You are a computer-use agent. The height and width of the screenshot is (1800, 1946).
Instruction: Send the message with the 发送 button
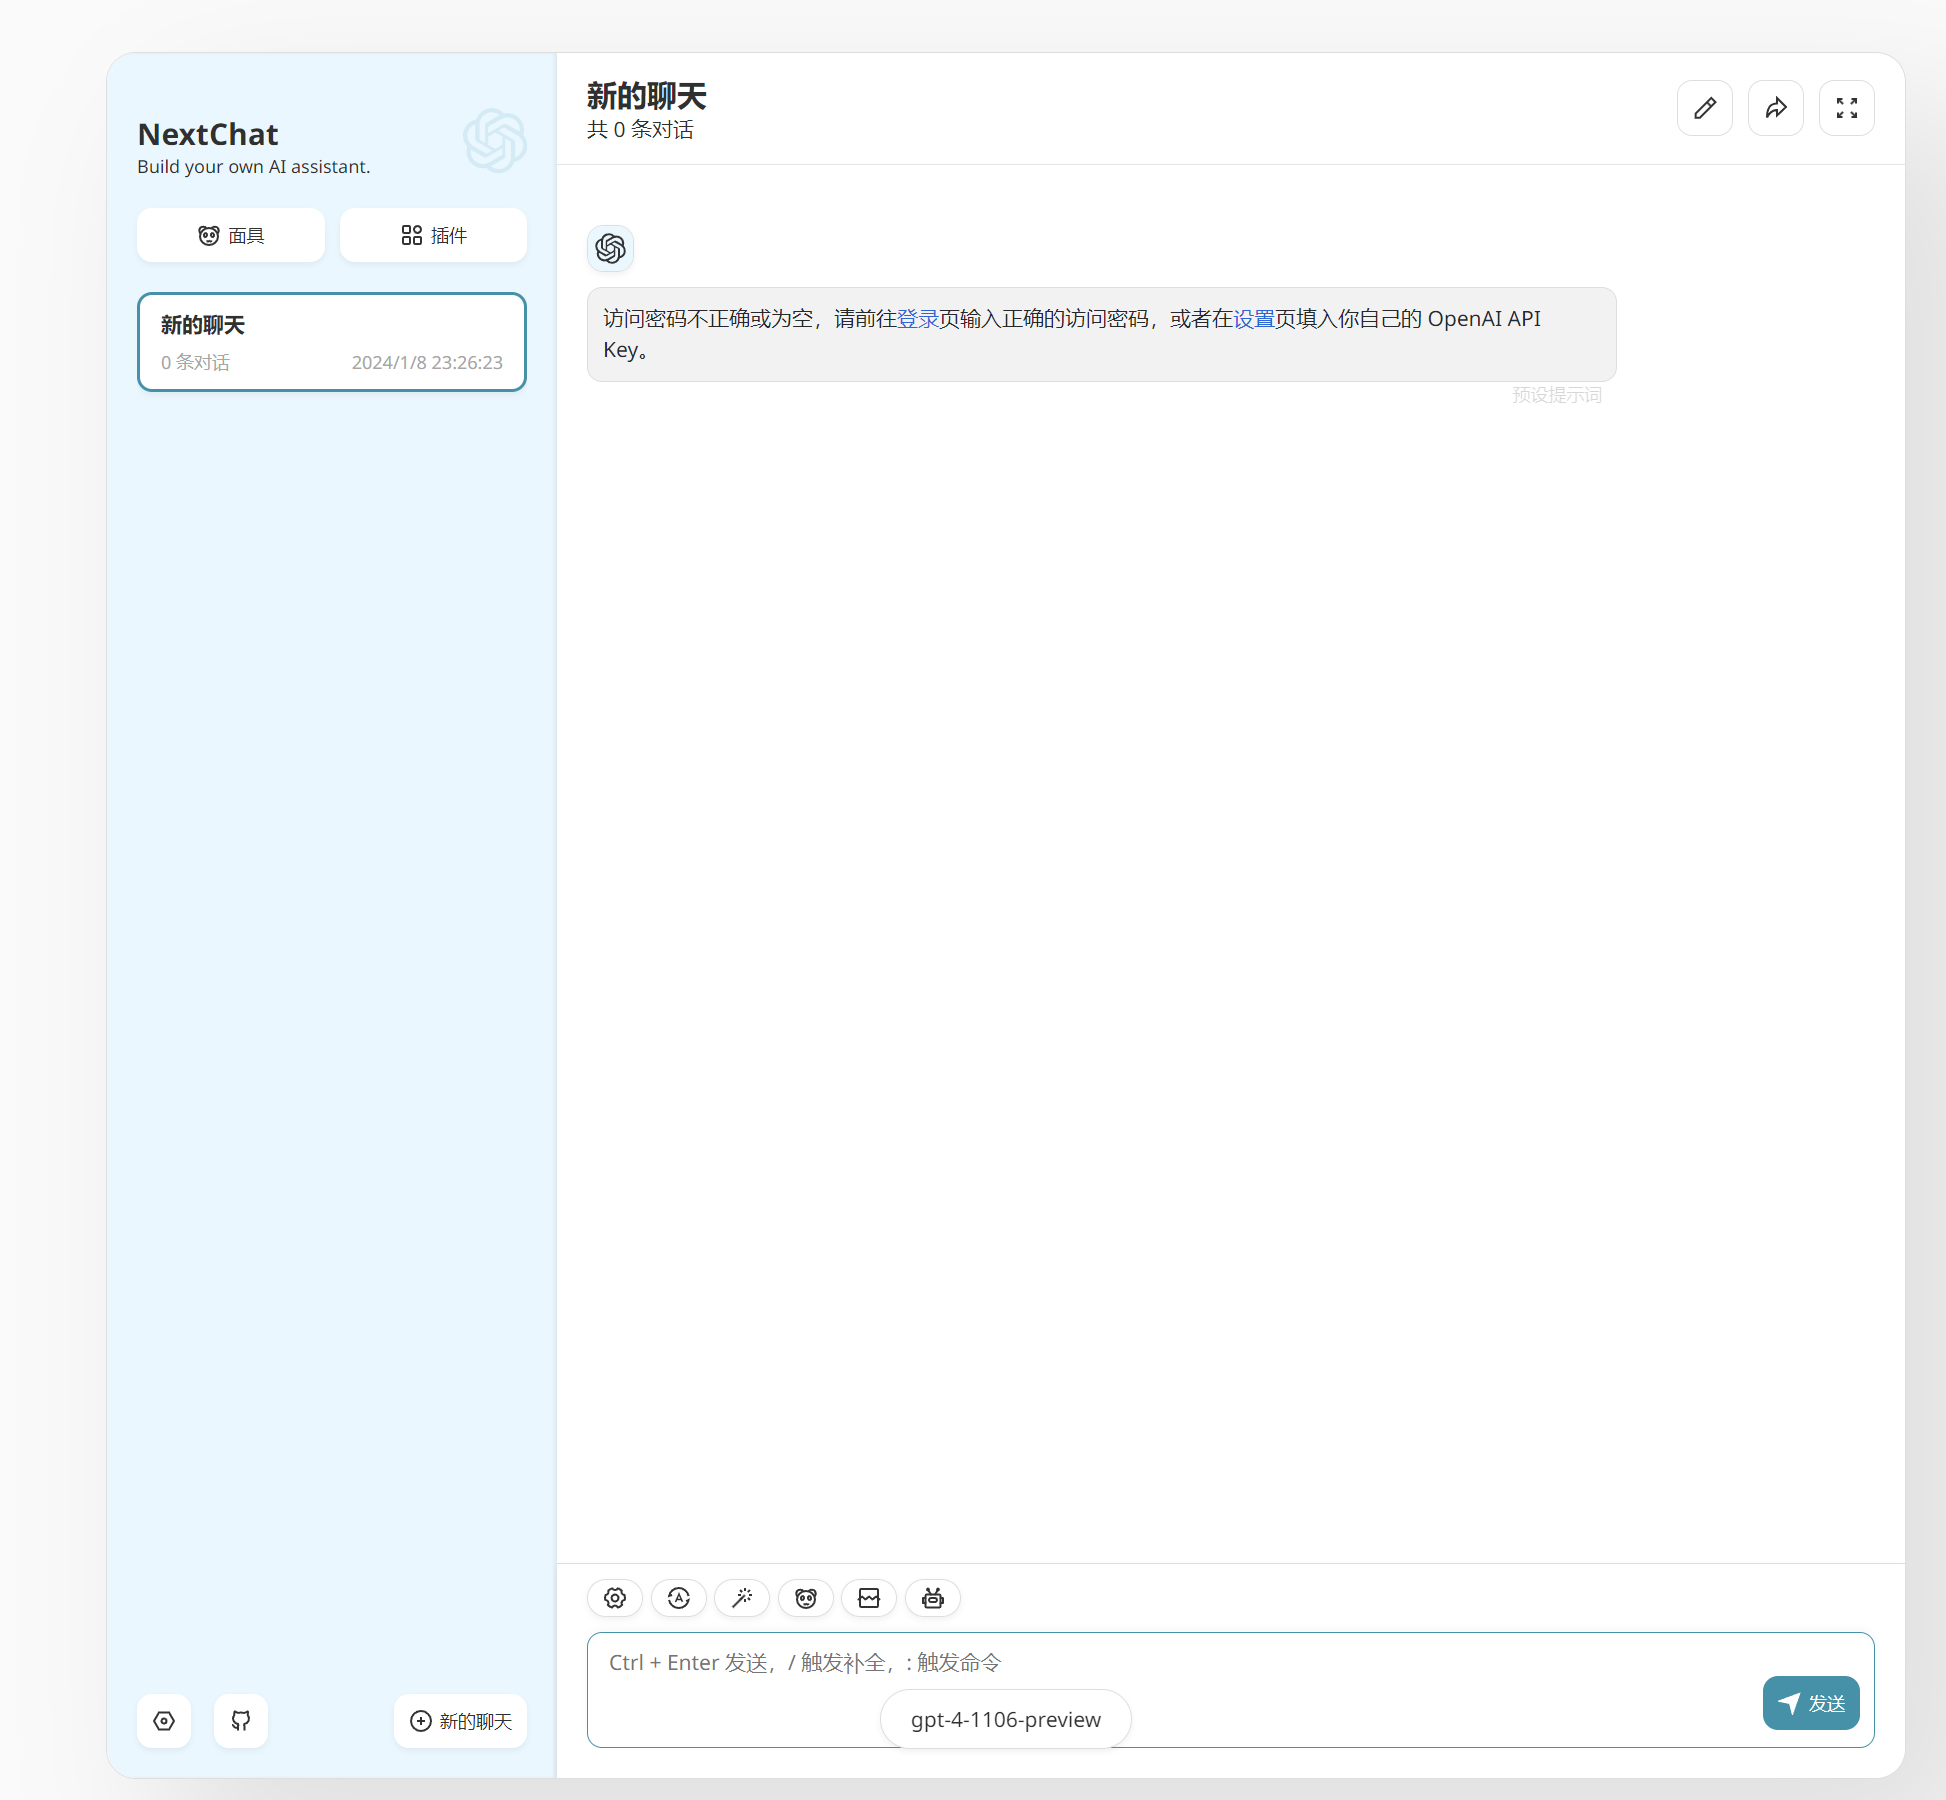point(1810,1703)
